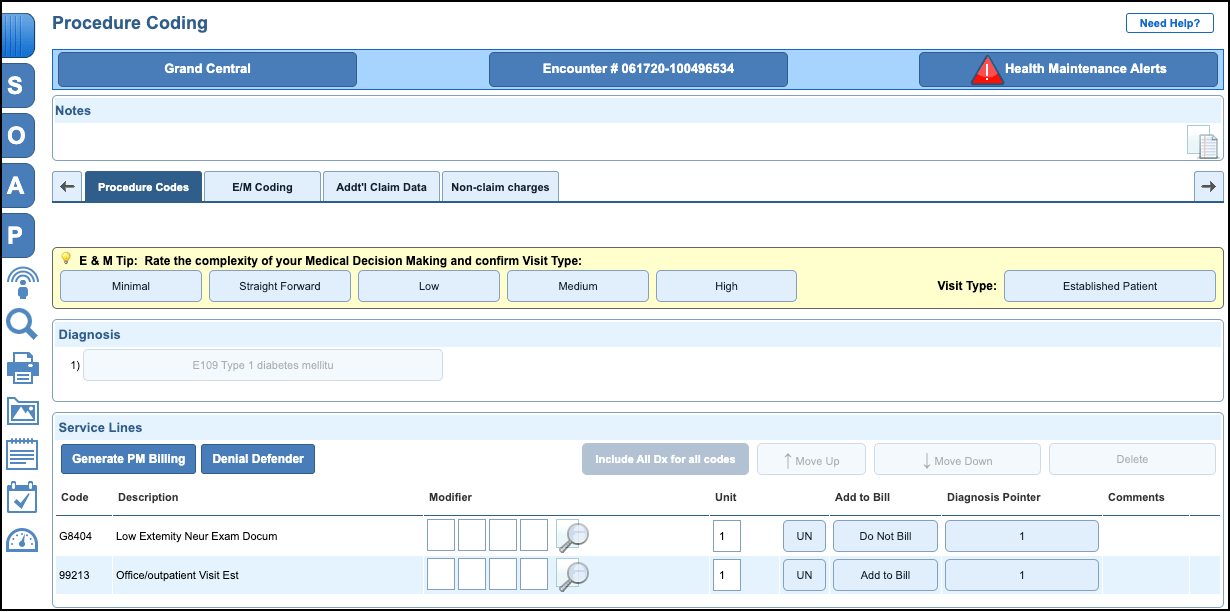Open the Visit Type Established Patient selector

tap(1109, 285)
